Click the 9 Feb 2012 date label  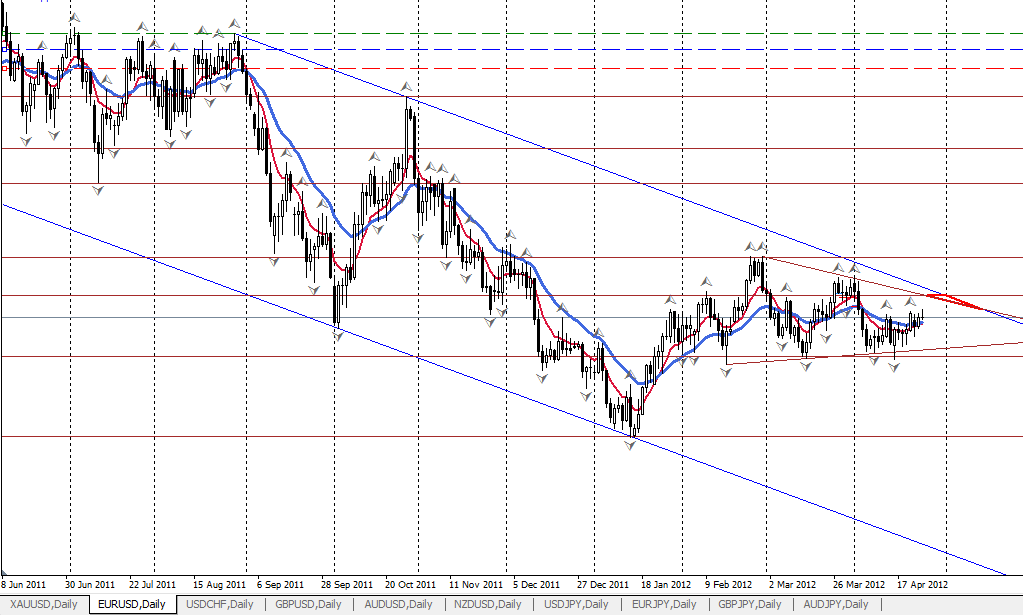click(x=729, y=584)
